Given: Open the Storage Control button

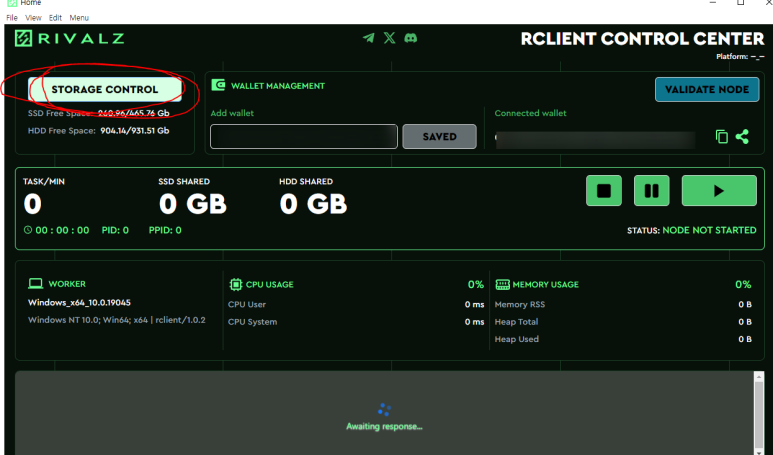Looking at the screenshot, I should [105, 89].
